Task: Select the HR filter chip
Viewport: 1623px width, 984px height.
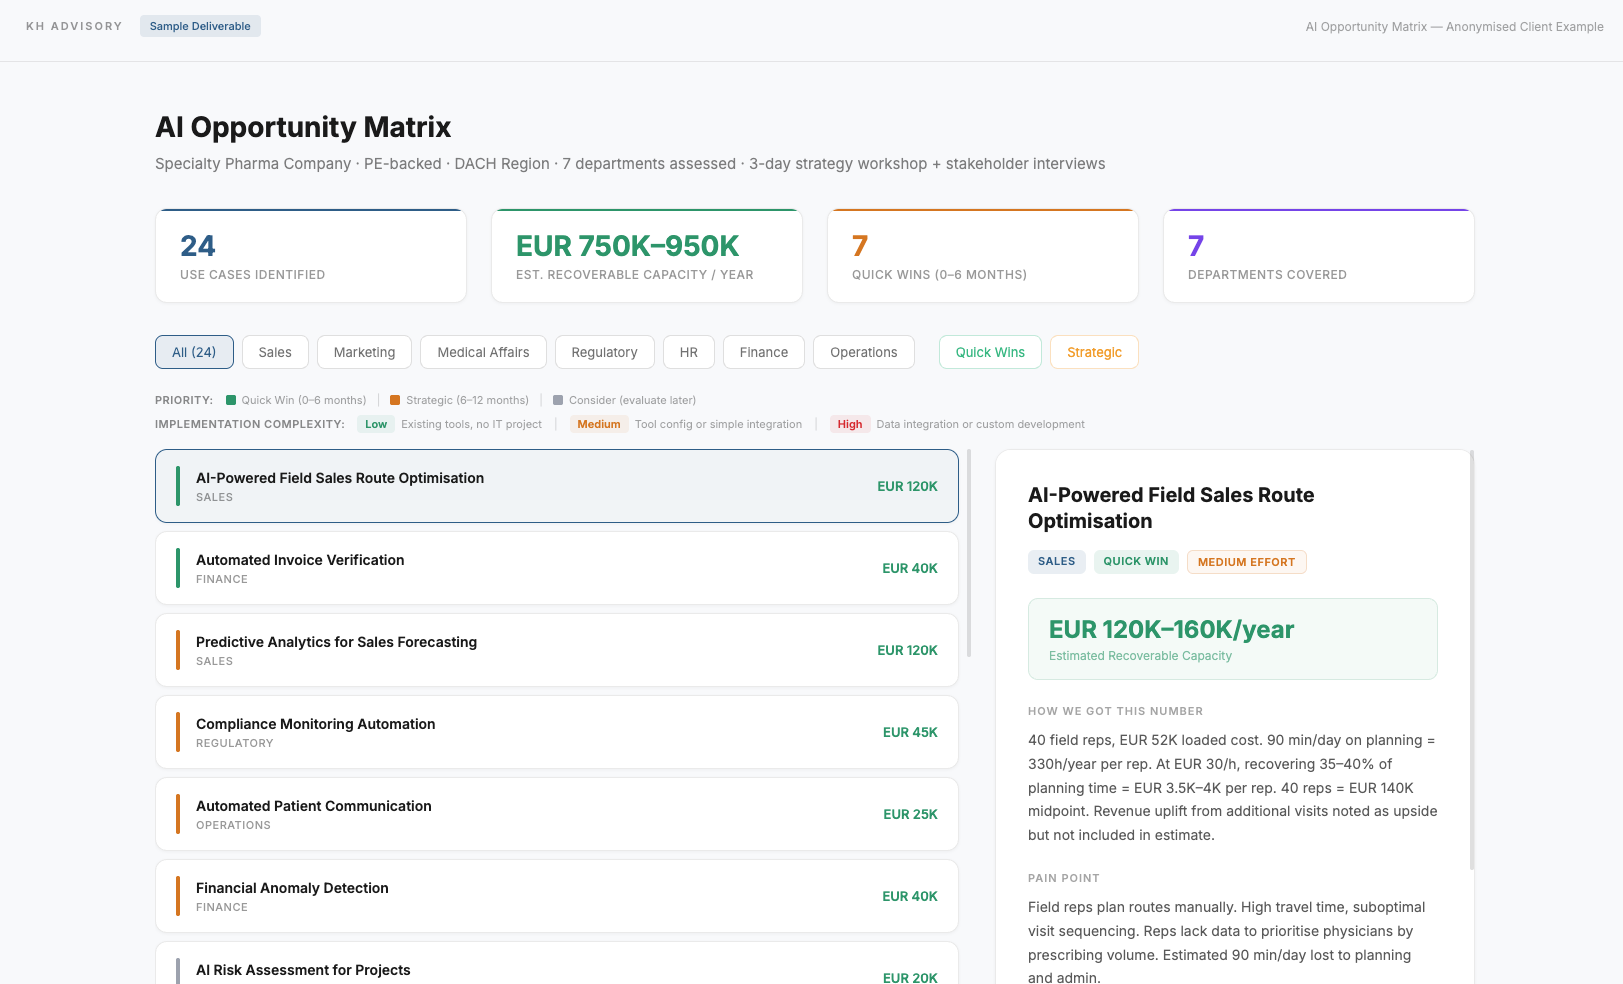Action: (689, 352)
